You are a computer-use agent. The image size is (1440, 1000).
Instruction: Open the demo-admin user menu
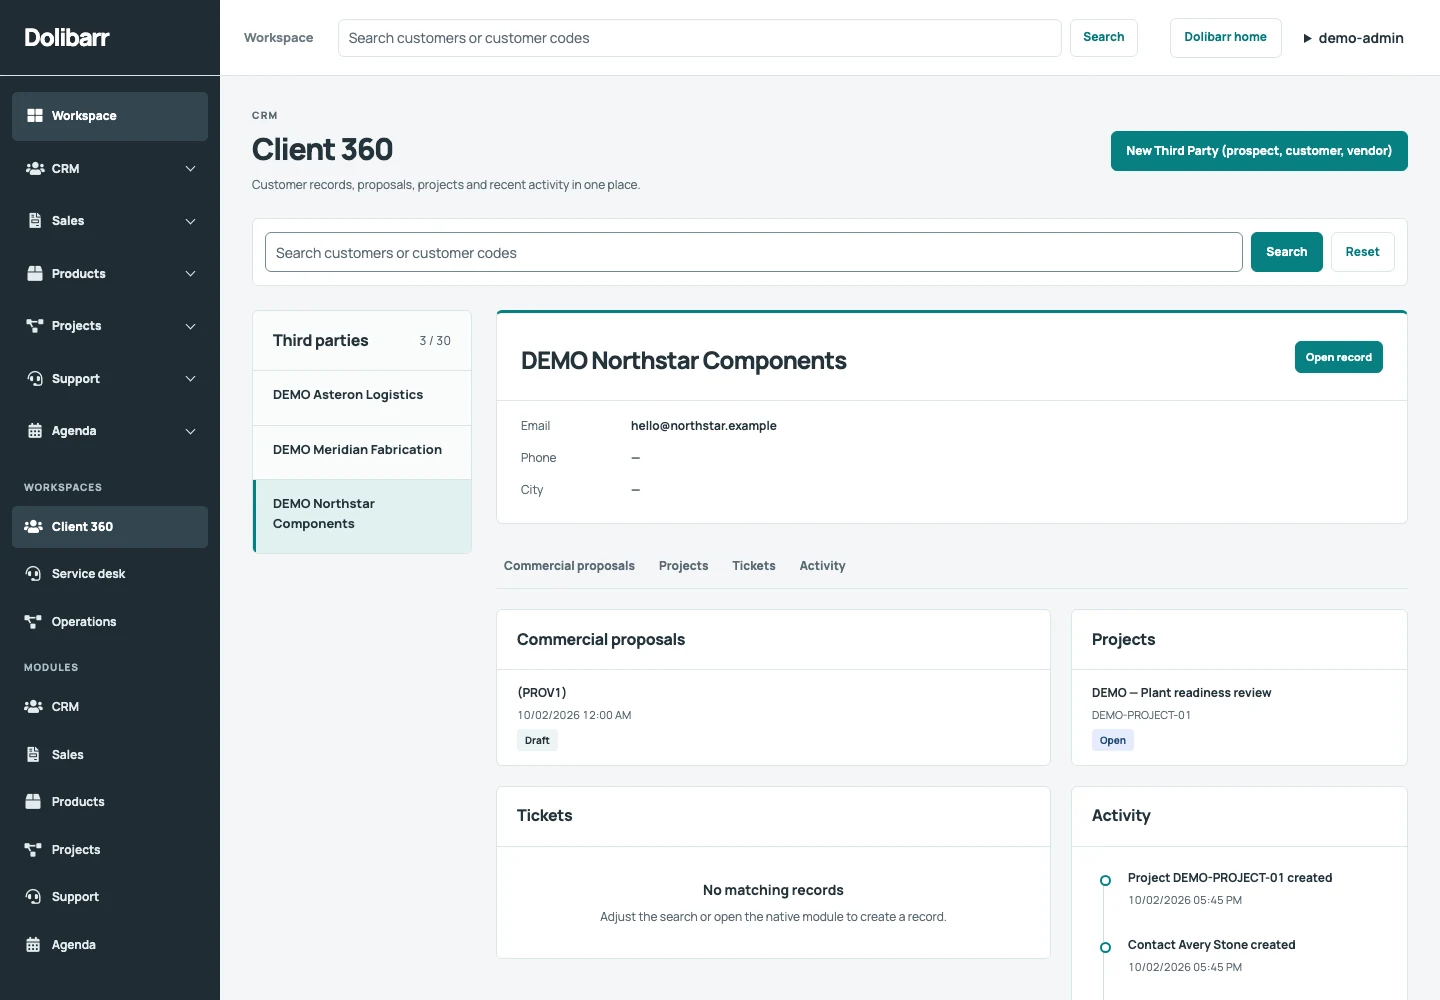[1353, 38]
